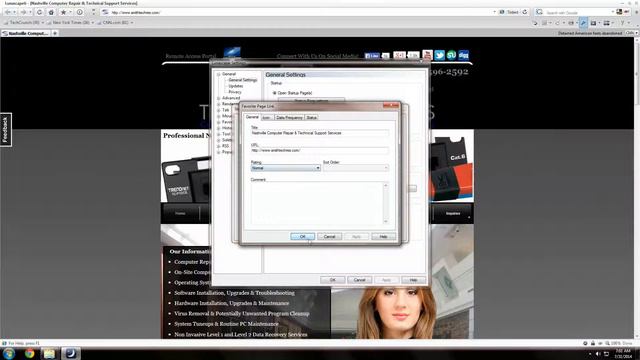Image resolution: width=640 pixels, height=360 pixels.
Task: Select Open Status Page(s) radio button
Action: click(274, 93)
